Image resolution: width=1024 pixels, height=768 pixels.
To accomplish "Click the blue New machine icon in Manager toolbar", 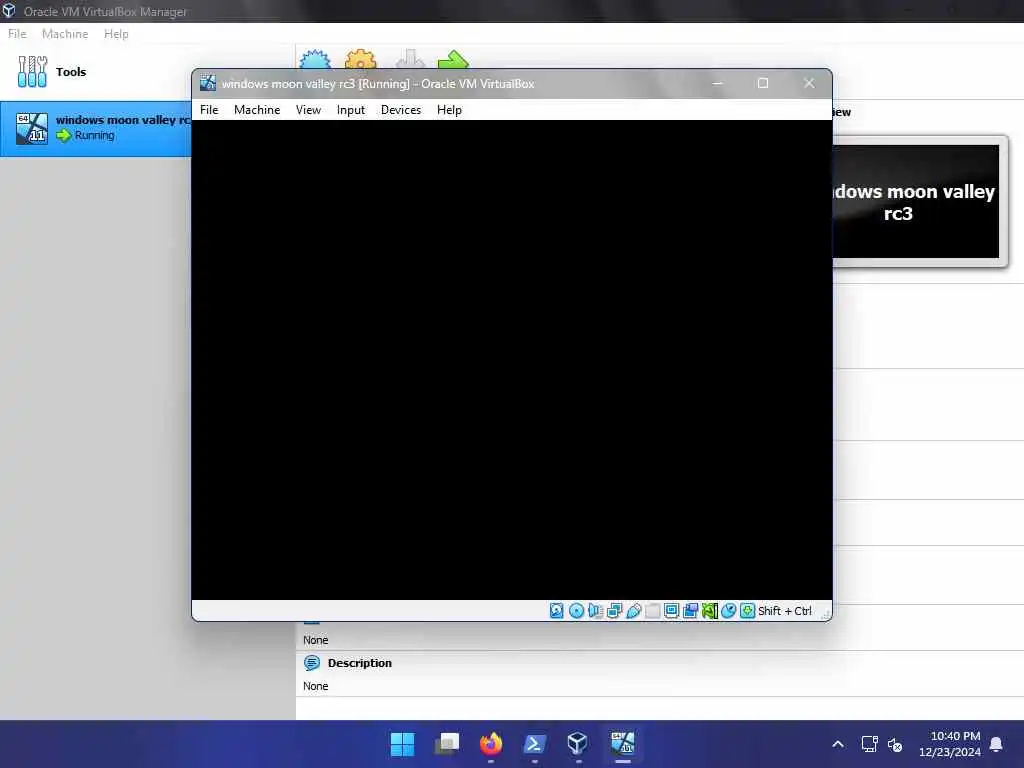I will pos(315,59).
